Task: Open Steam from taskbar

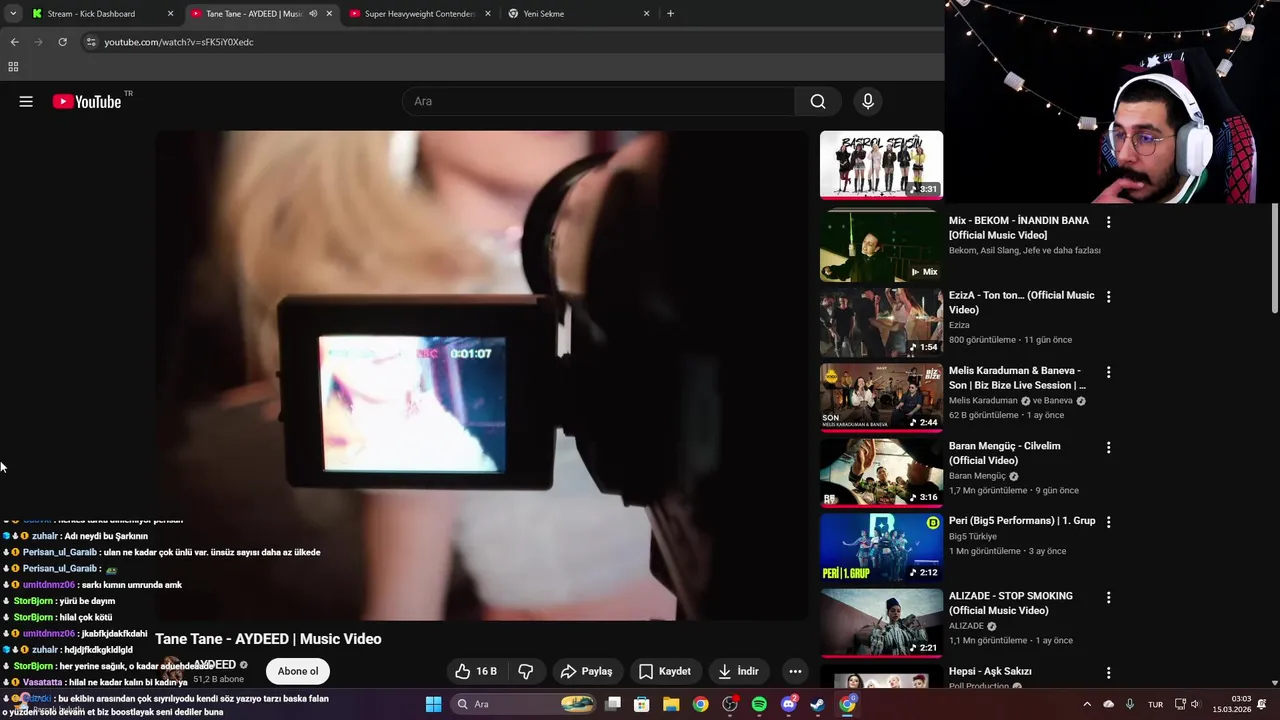Action: [x=817, y=704]
